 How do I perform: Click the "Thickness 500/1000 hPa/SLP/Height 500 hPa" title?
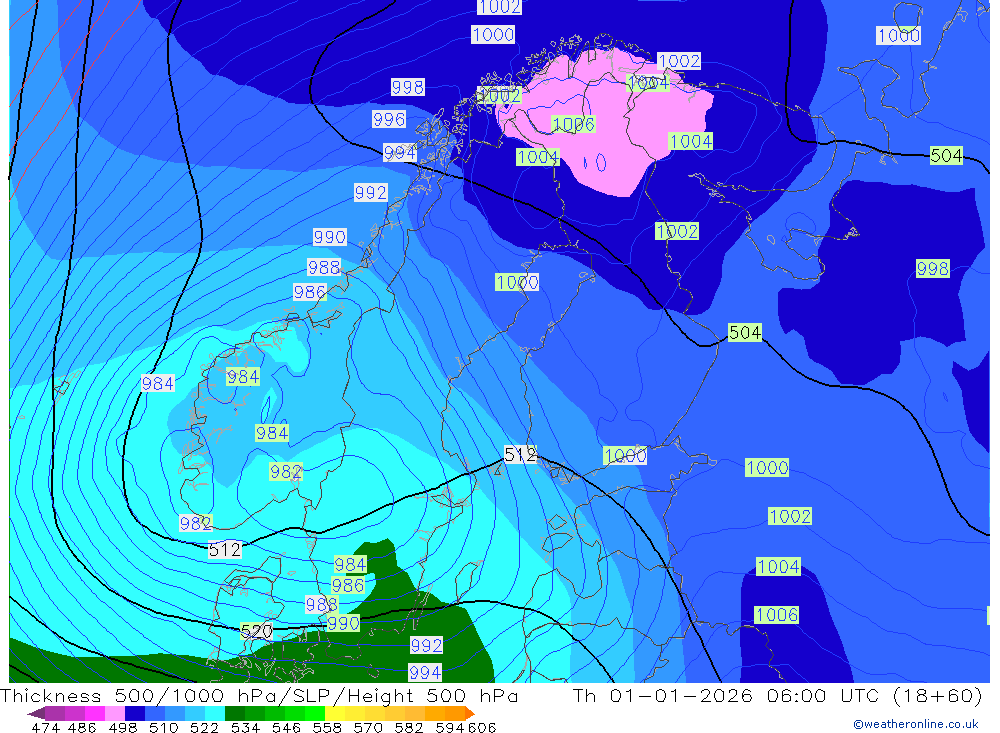pos(259,696)
